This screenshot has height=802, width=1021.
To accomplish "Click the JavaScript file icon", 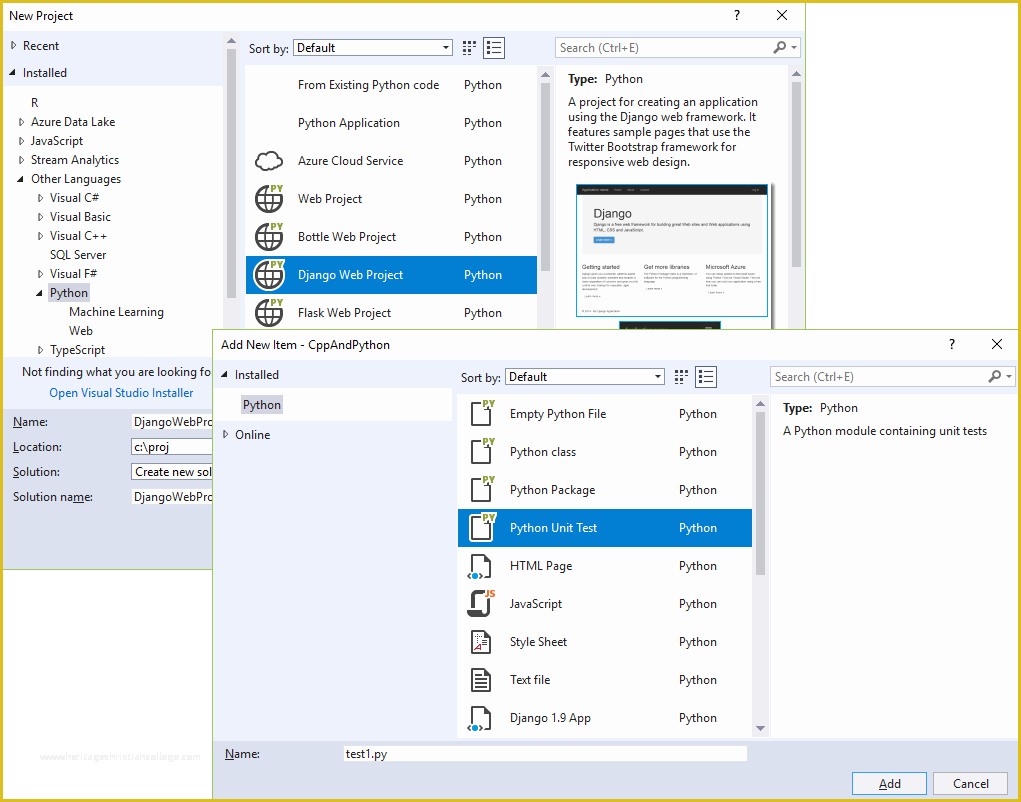I will tap(481, 603).
